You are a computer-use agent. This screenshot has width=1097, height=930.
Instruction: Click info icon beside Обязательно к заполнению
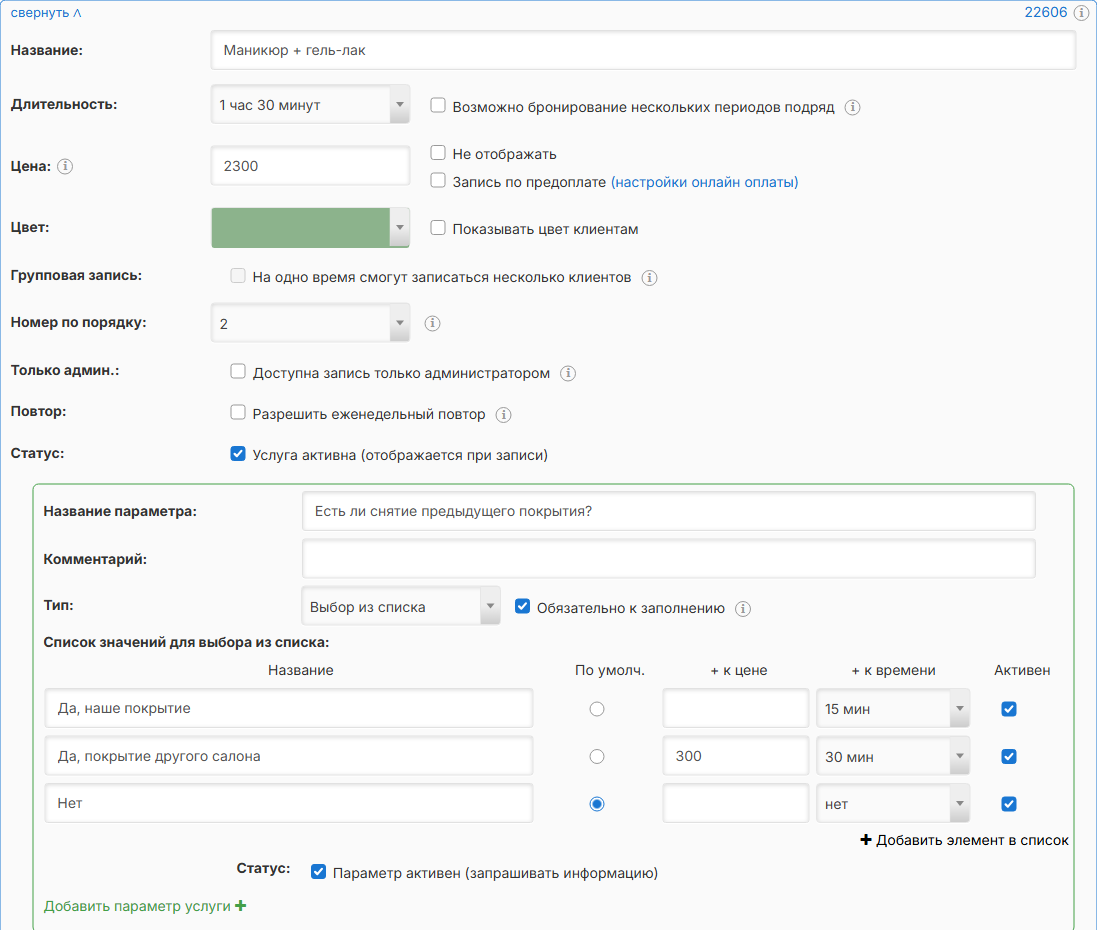(x=743, y=609)
